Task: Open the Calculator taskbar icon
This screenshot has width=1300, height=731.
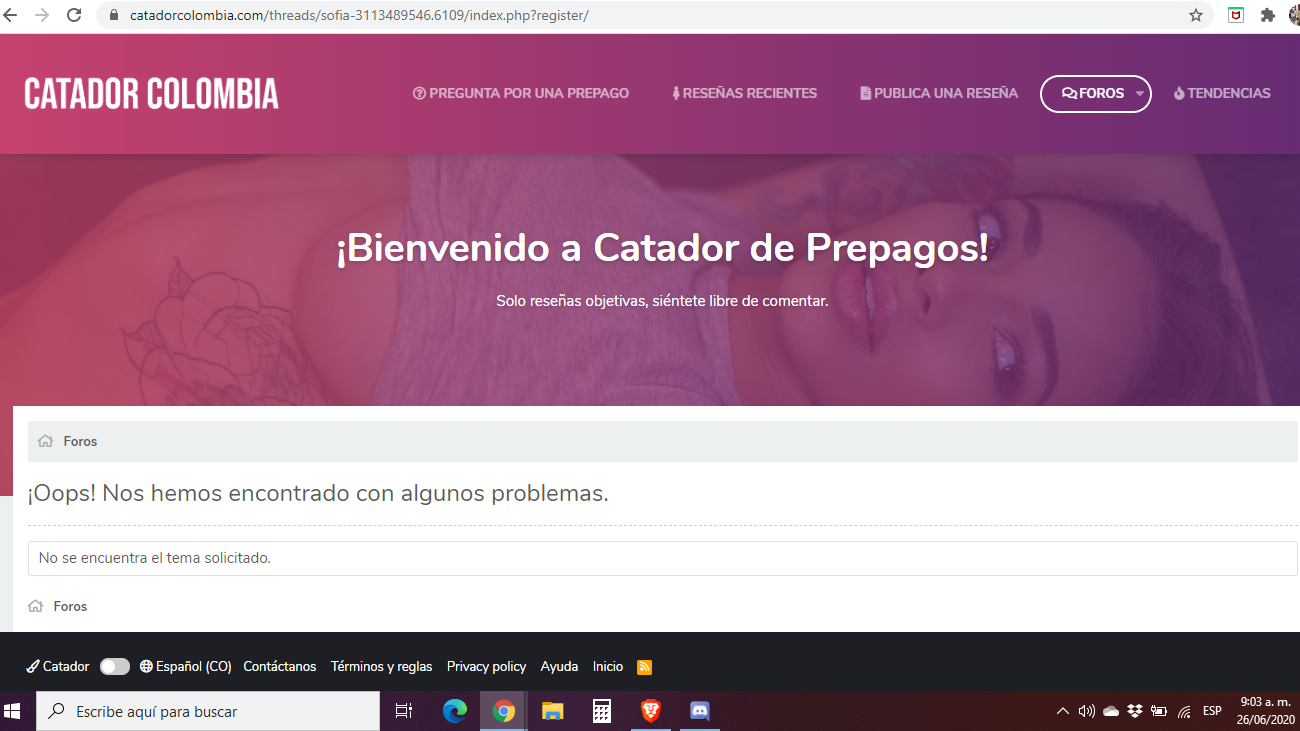Action: pyautogui.click(x=602, y=711)
